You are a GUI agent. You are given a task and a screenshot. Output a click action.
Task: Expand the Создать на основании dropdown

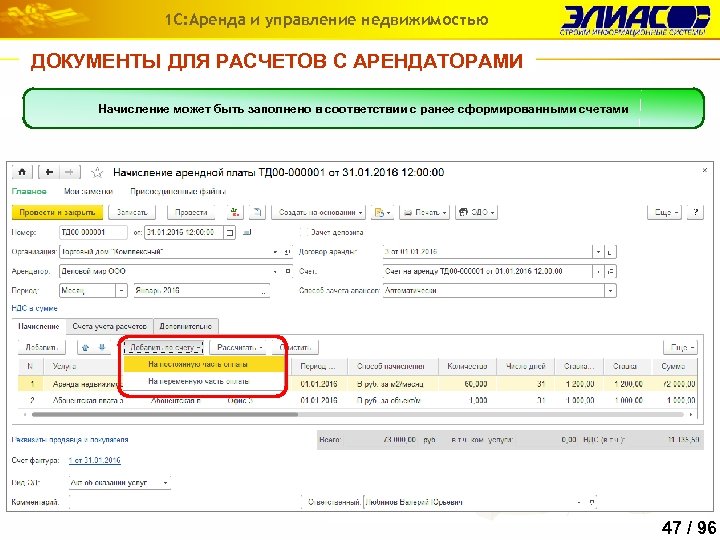(x=319, y=212)
